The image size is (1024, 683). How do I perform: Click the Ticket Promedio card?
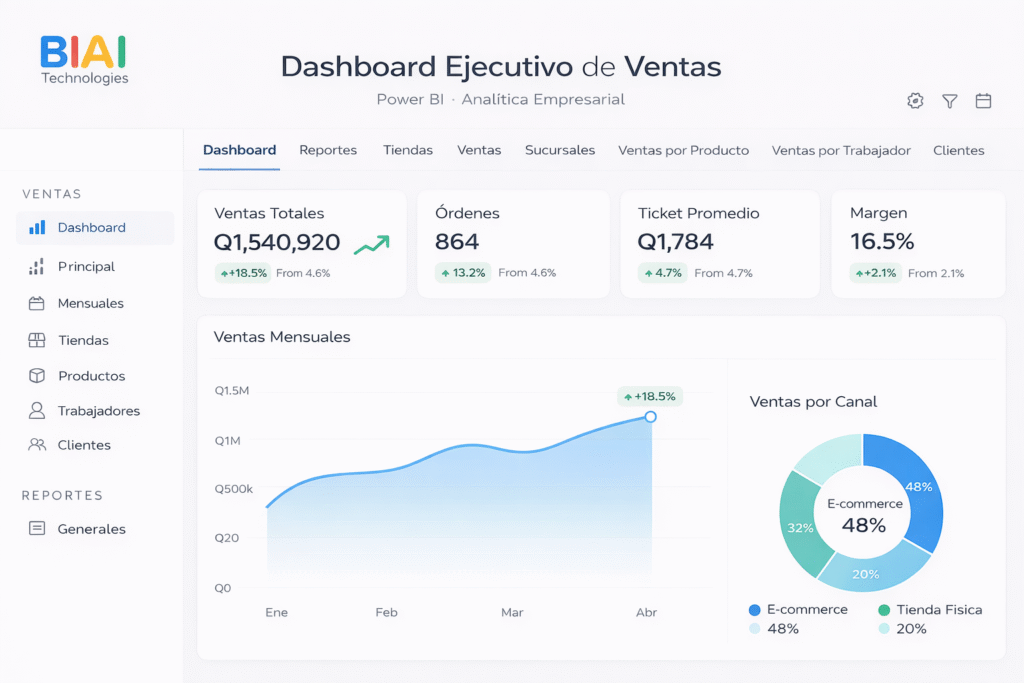click(719, 244)
